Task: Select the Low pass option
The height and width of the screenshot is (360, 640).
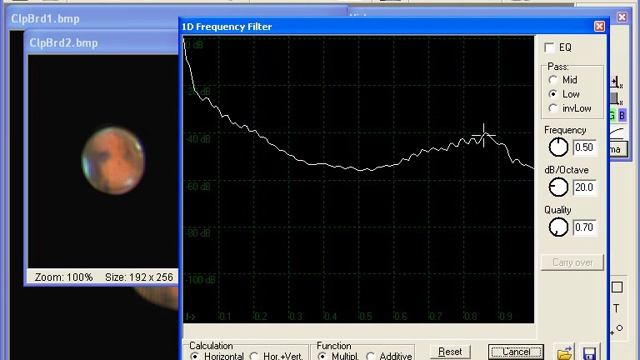Action: point(553,94)
